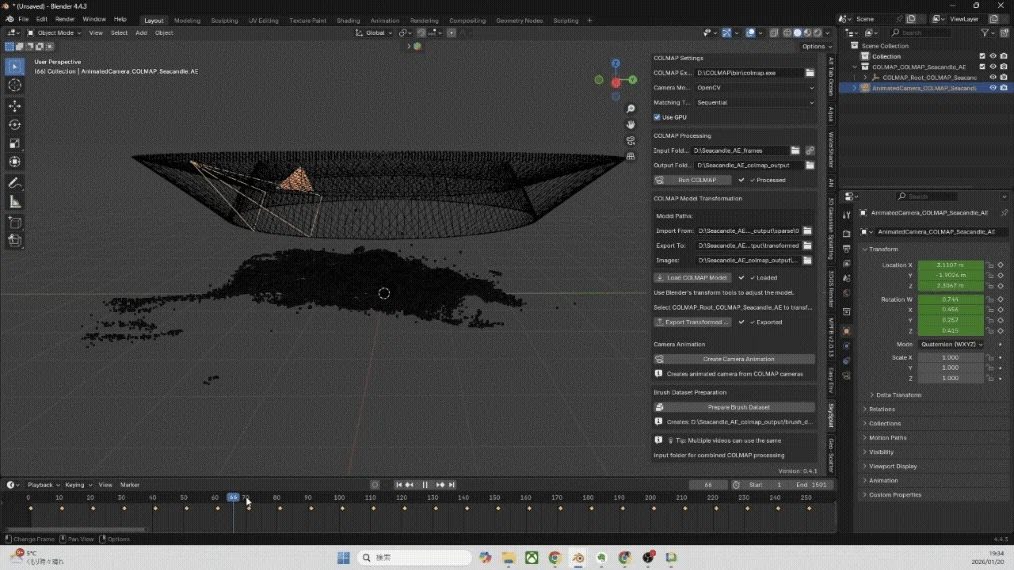Toggle camera view icon in viewport
Viewport: 1014px width, 570px height.
[x=631, y=140]
